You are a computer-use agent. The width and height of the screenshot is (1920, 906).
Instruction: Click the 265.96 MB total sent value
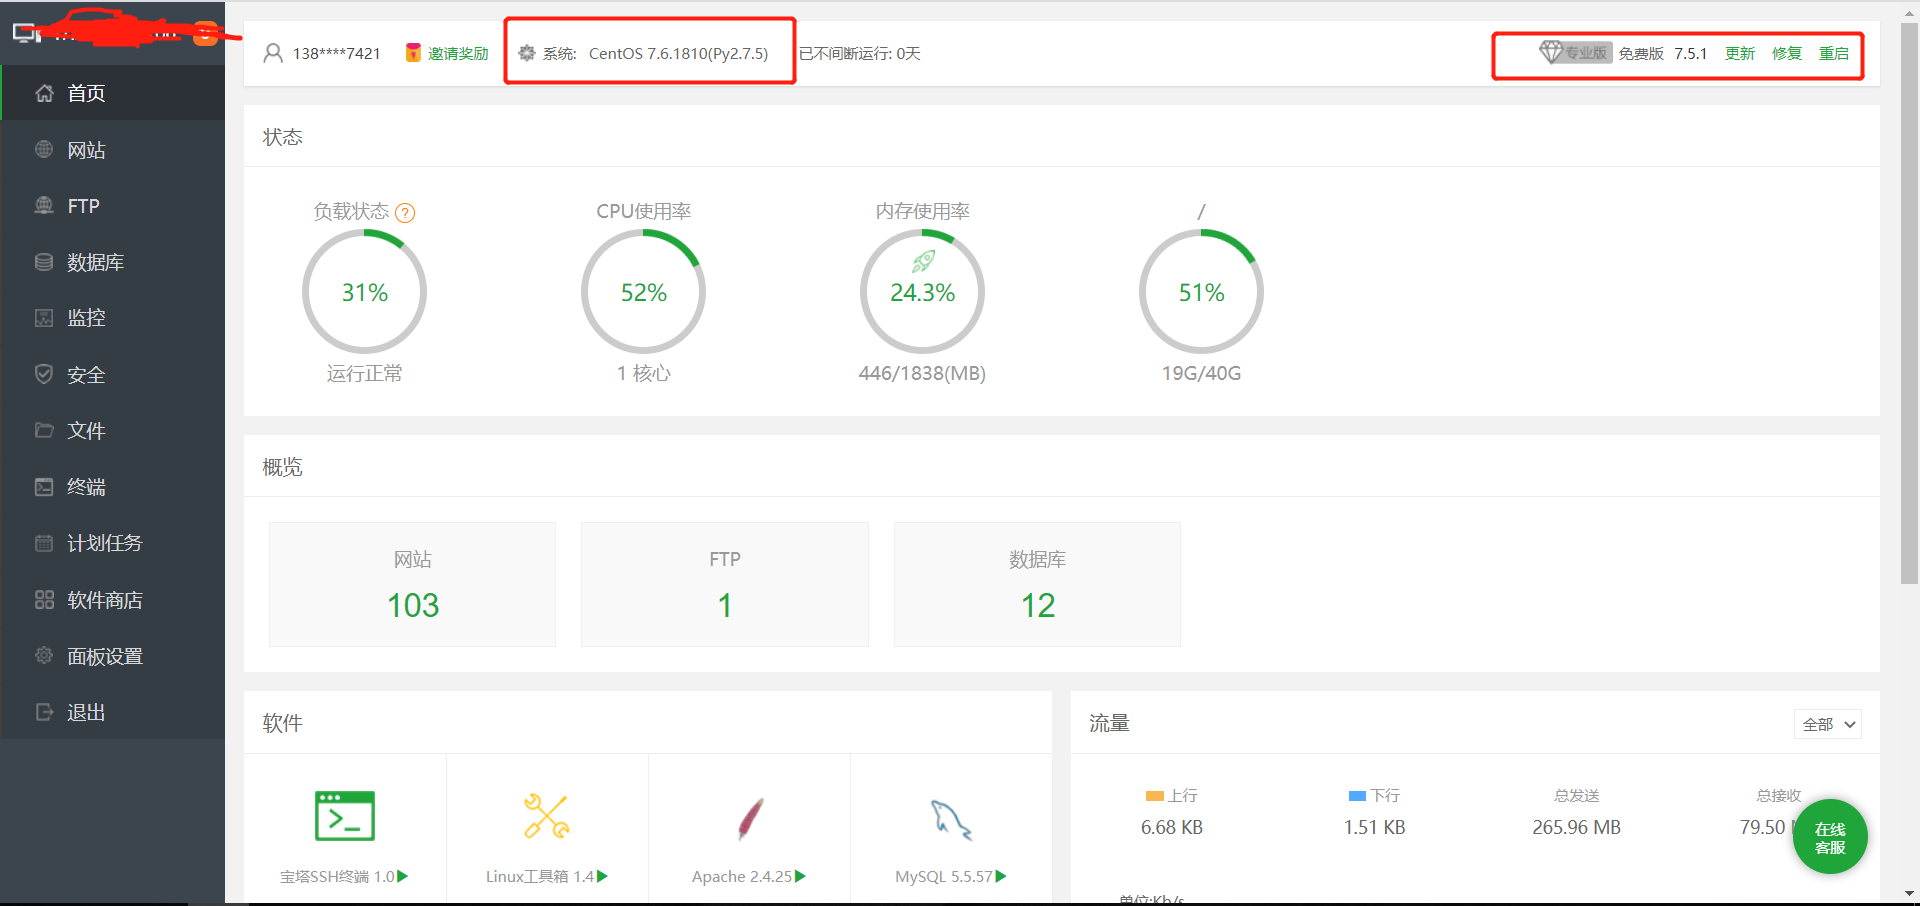point(1576,827)
